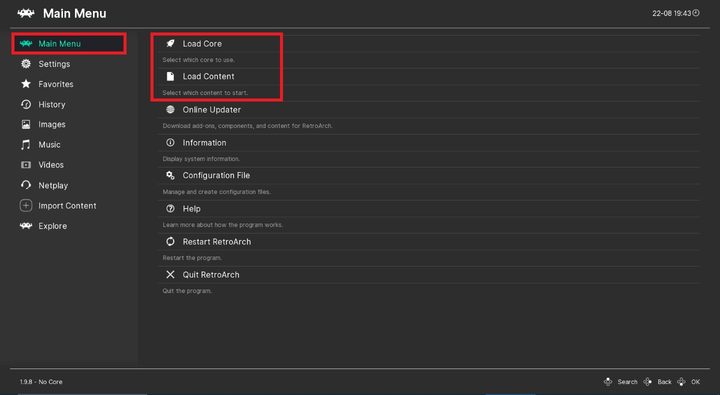Viewport: 720px width, 395px height.
Task: Click the Load Content file icon
Action: point(170,76)
